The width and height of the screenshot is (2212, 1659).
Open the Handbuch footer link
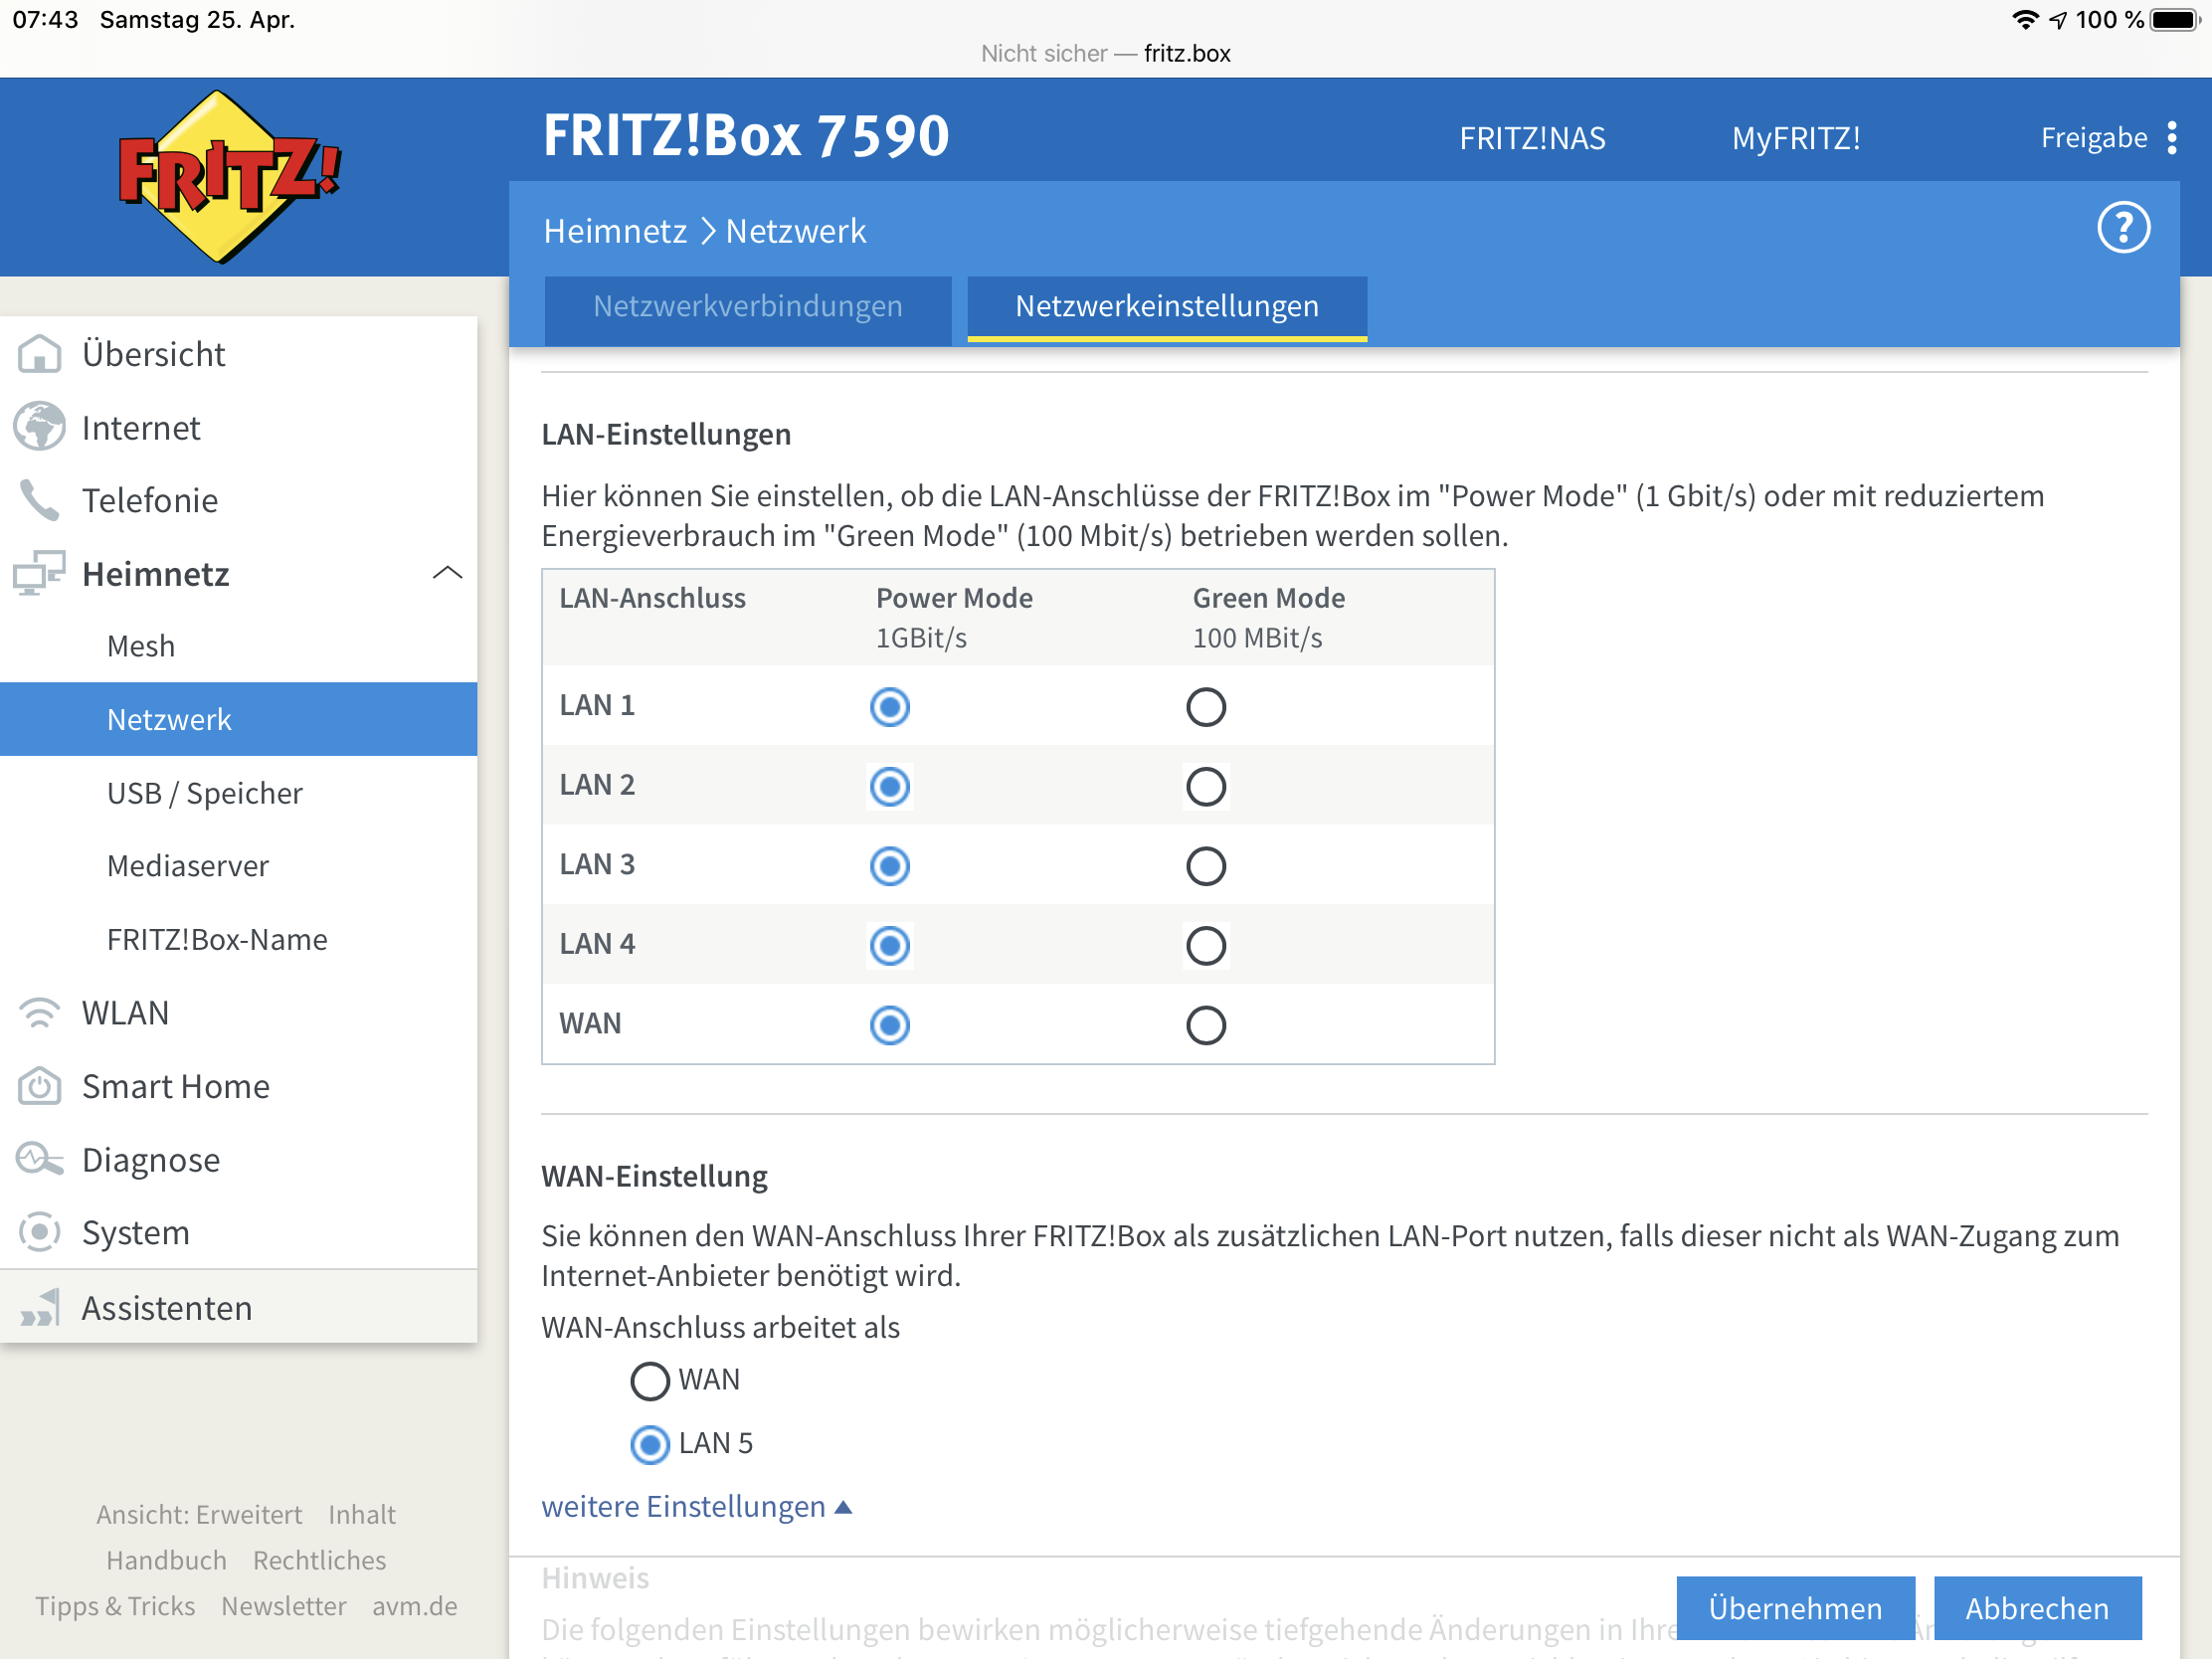tap(166, 1560)
